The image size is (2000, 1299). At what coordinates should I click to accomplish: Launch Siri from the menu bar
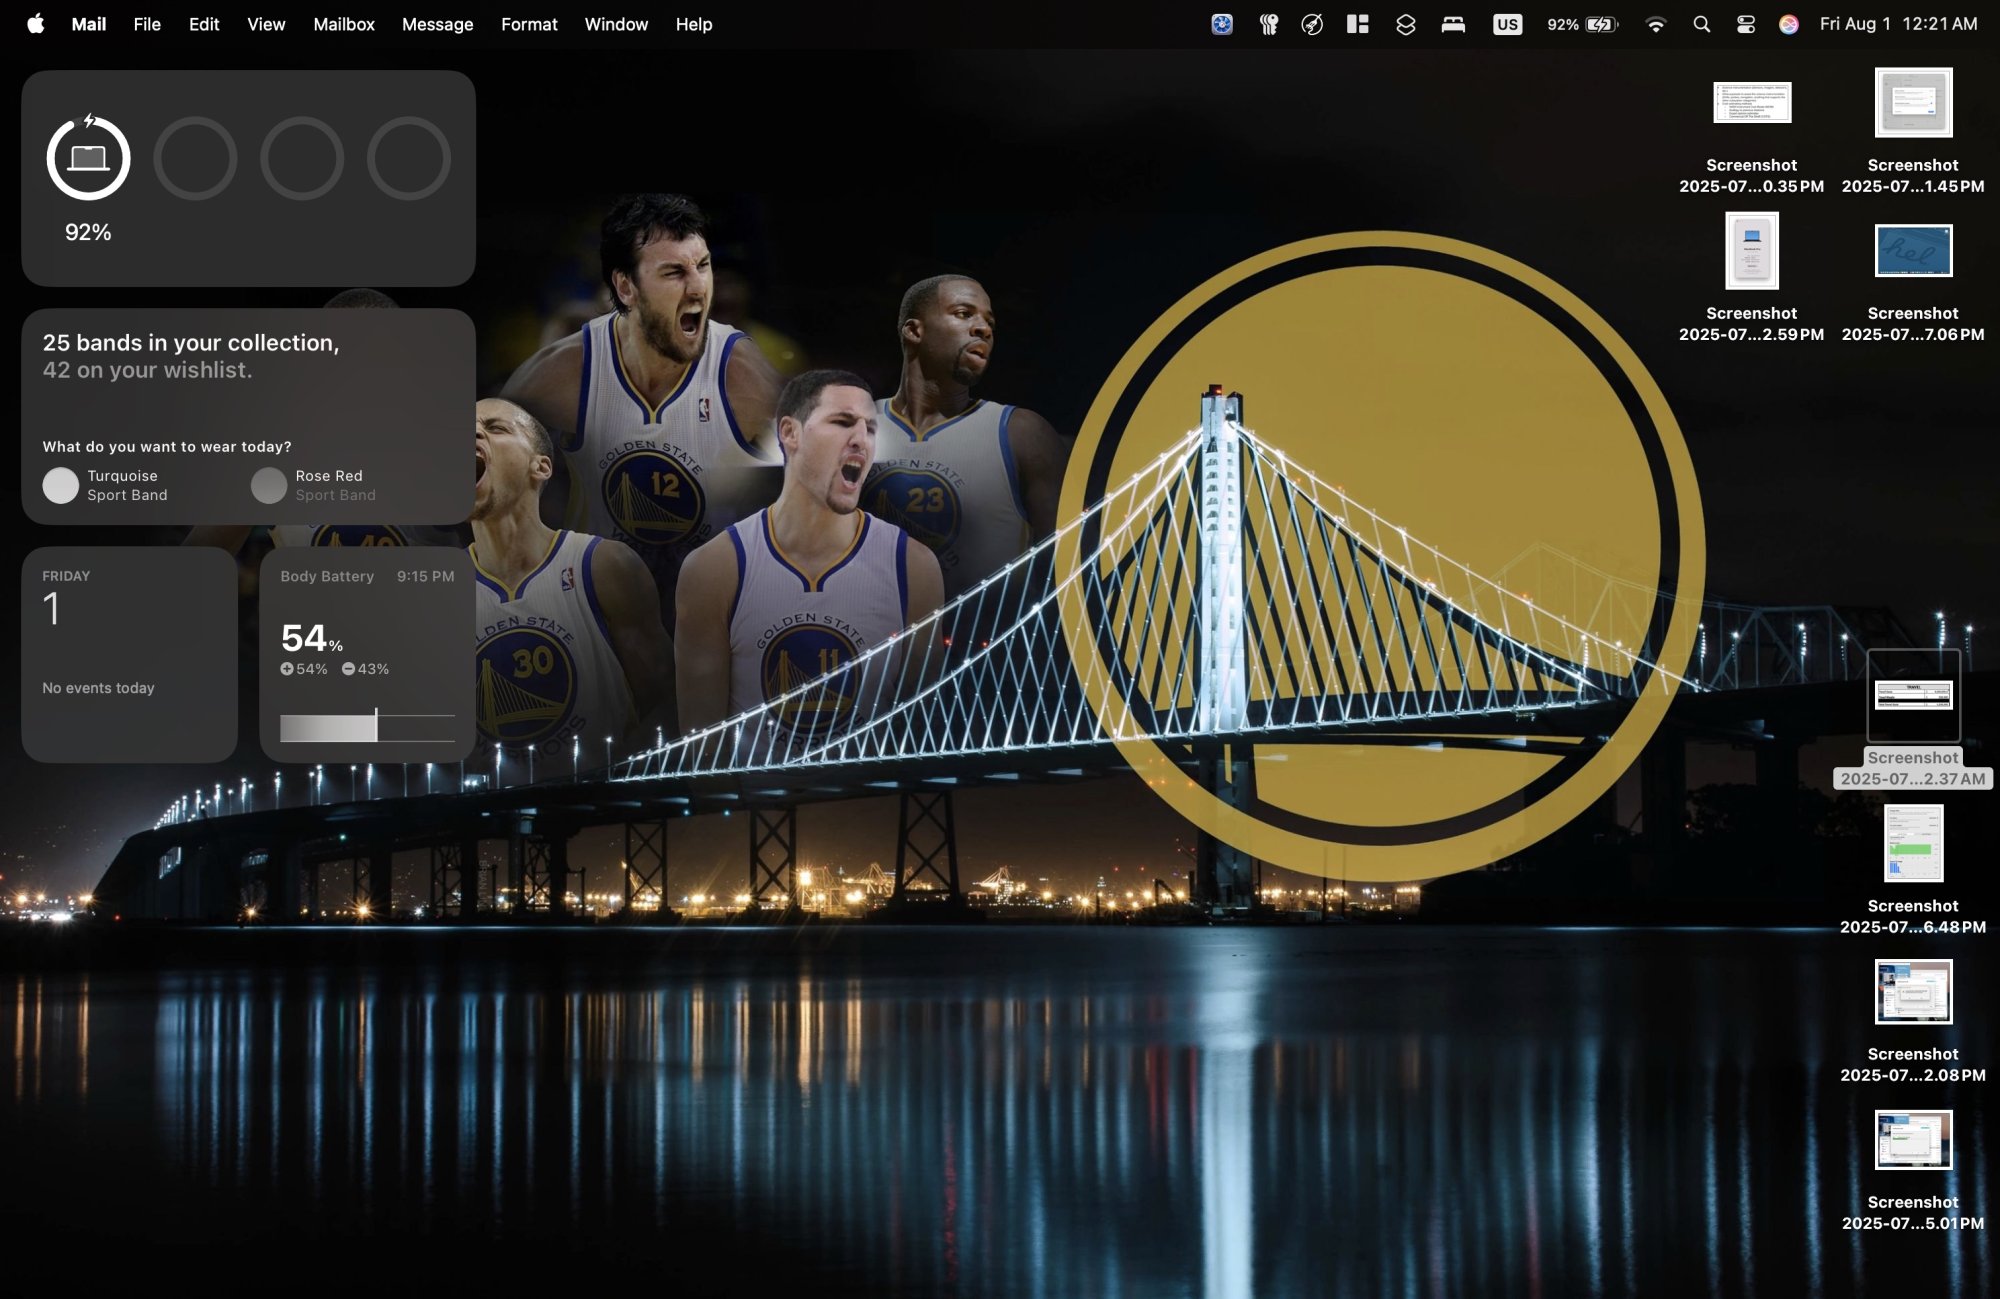[x=1789, y=24]
